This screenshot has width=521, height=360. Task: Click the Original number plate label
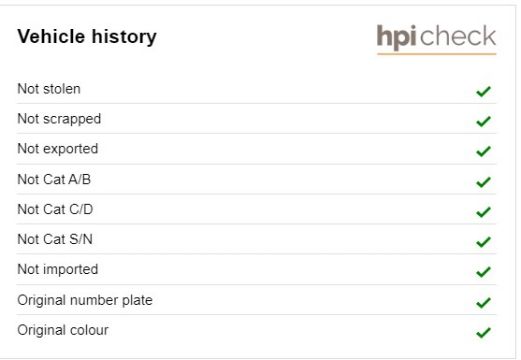click(x=85, y=300)
